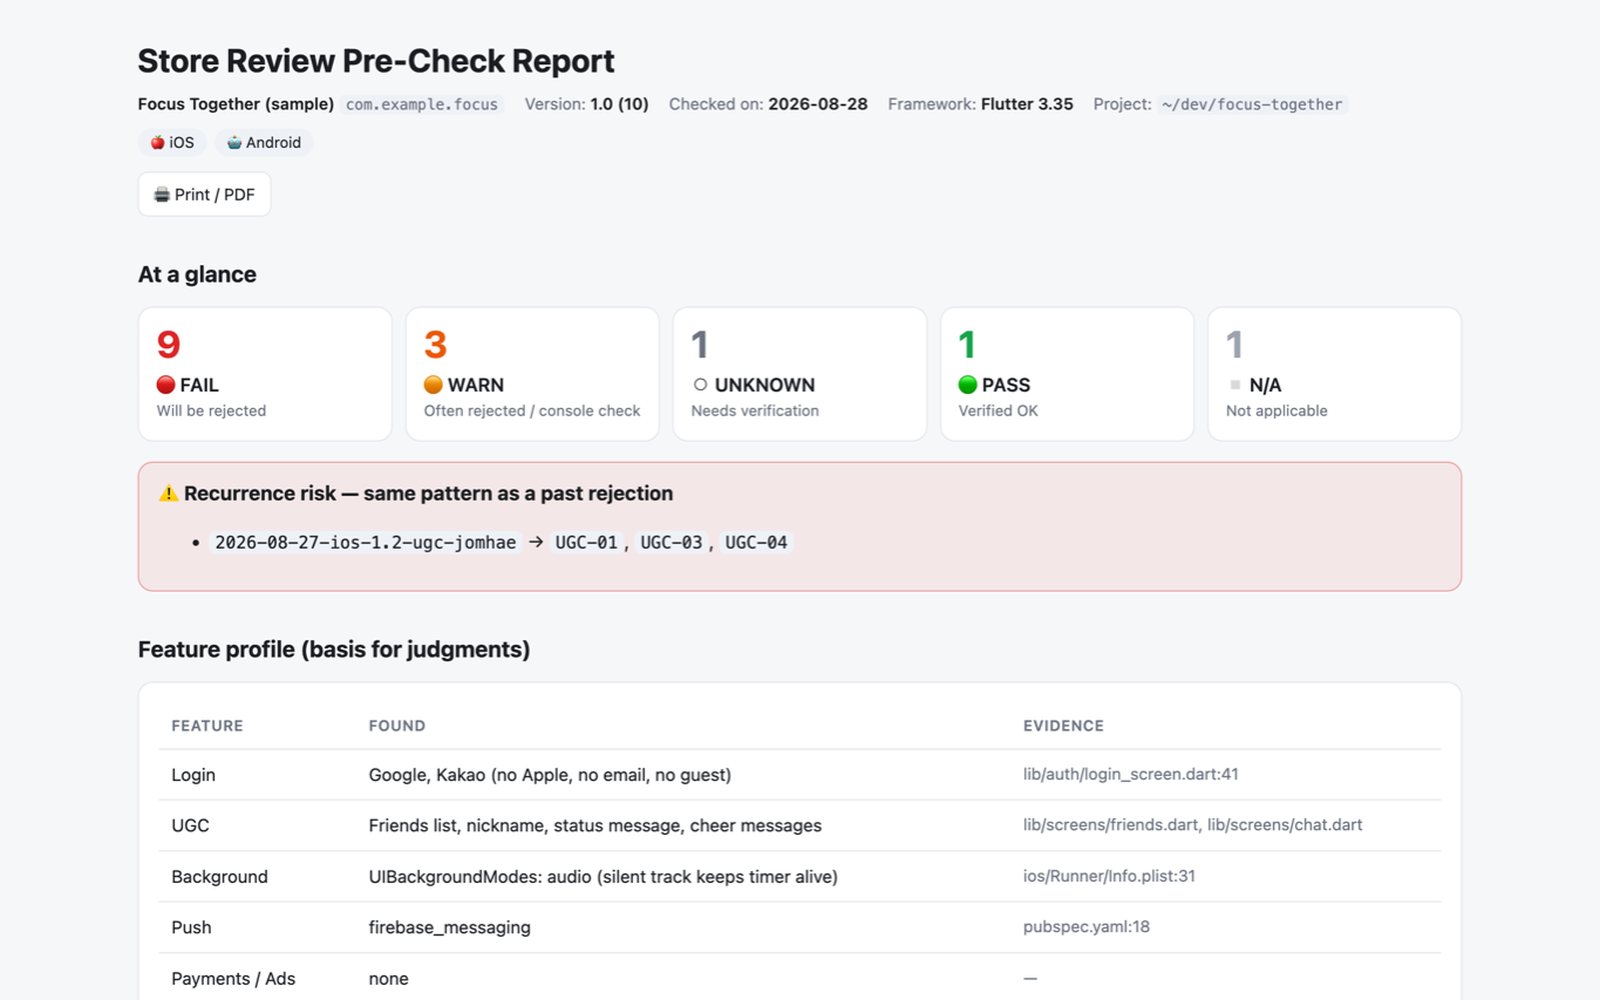Open the FAIL summary card
The height and width of the screenshot is (1000, 1600).
[x=265, y=374]
